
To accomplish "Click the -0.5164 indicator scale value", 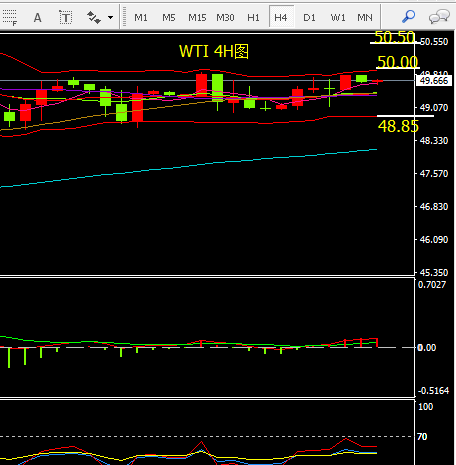I will click(x=433, y=391).
